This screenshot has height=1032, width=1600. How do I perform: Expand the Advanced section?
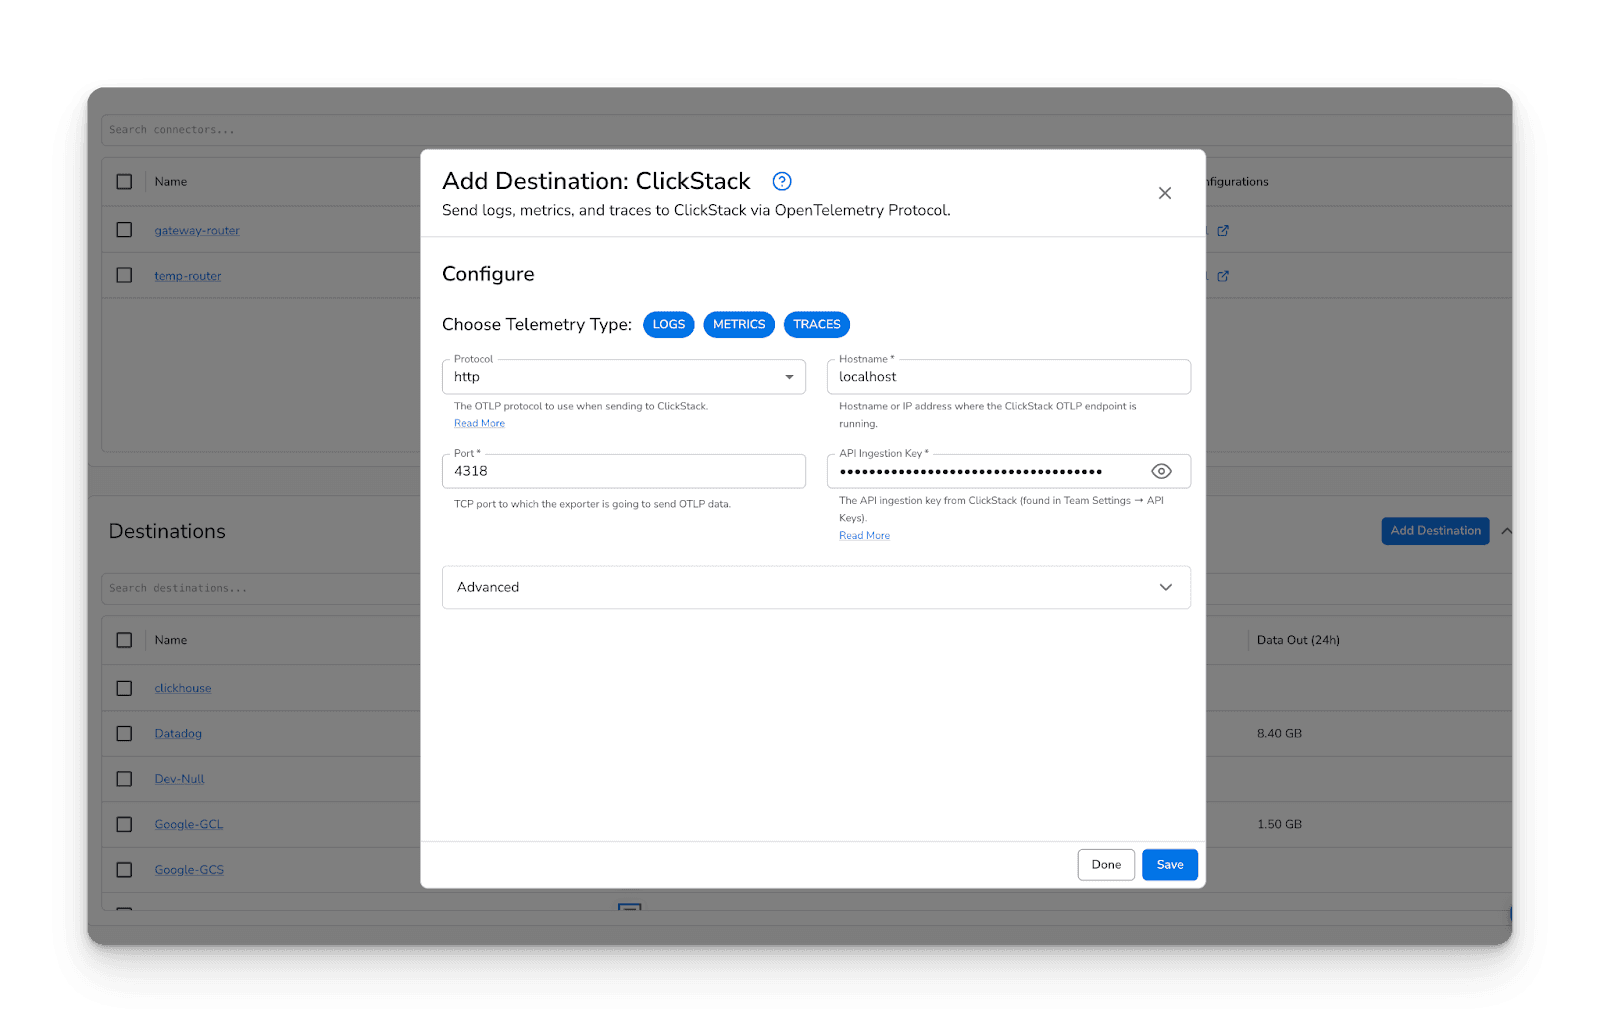(x=815, y=587)
